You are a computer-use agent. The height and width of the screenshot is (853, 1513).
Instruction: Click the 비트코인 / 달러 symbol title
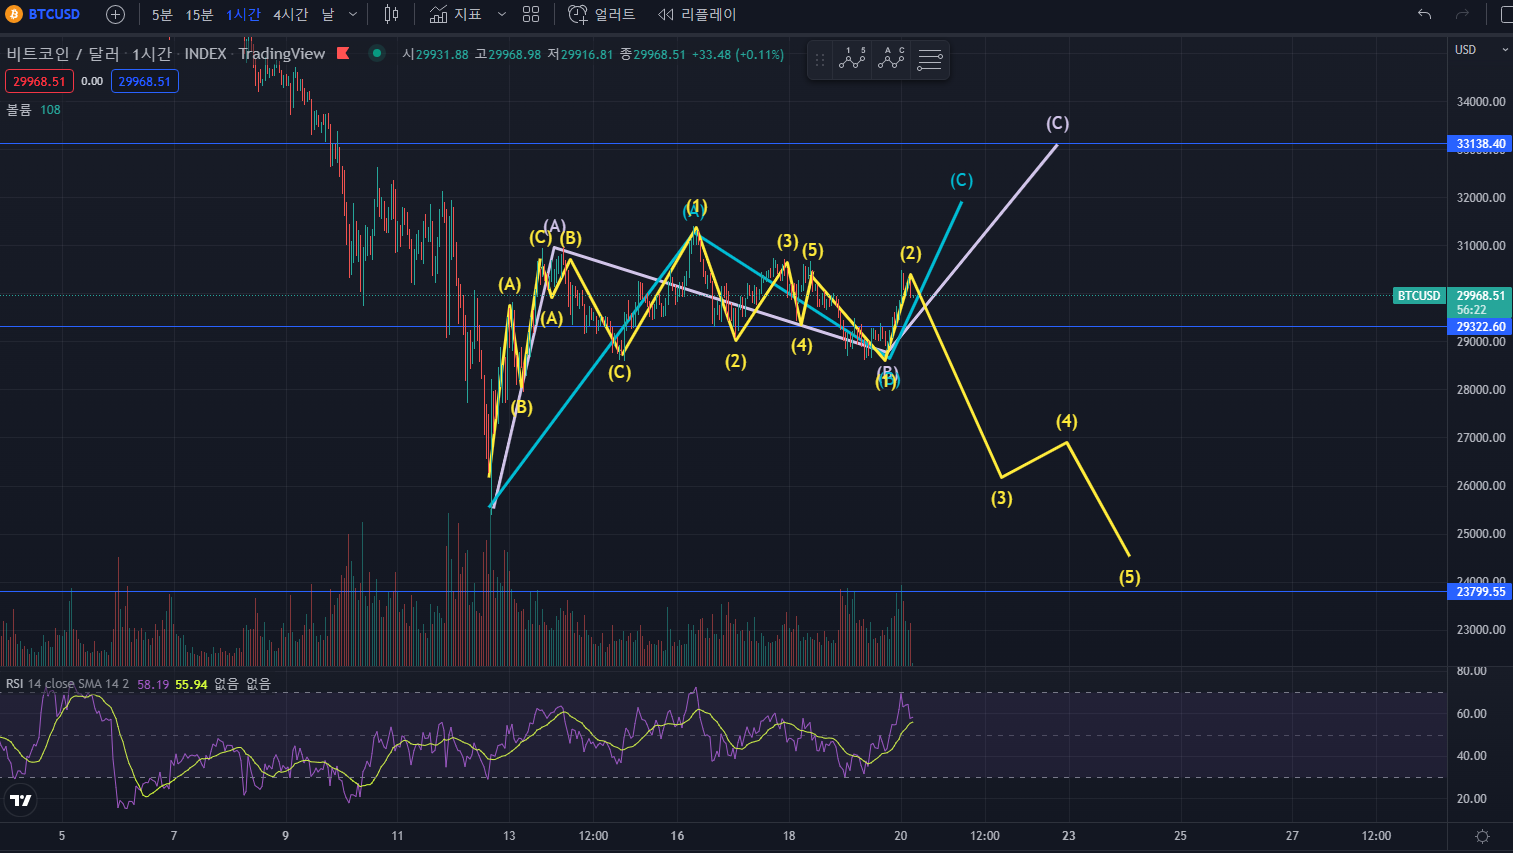pos(63,53)
